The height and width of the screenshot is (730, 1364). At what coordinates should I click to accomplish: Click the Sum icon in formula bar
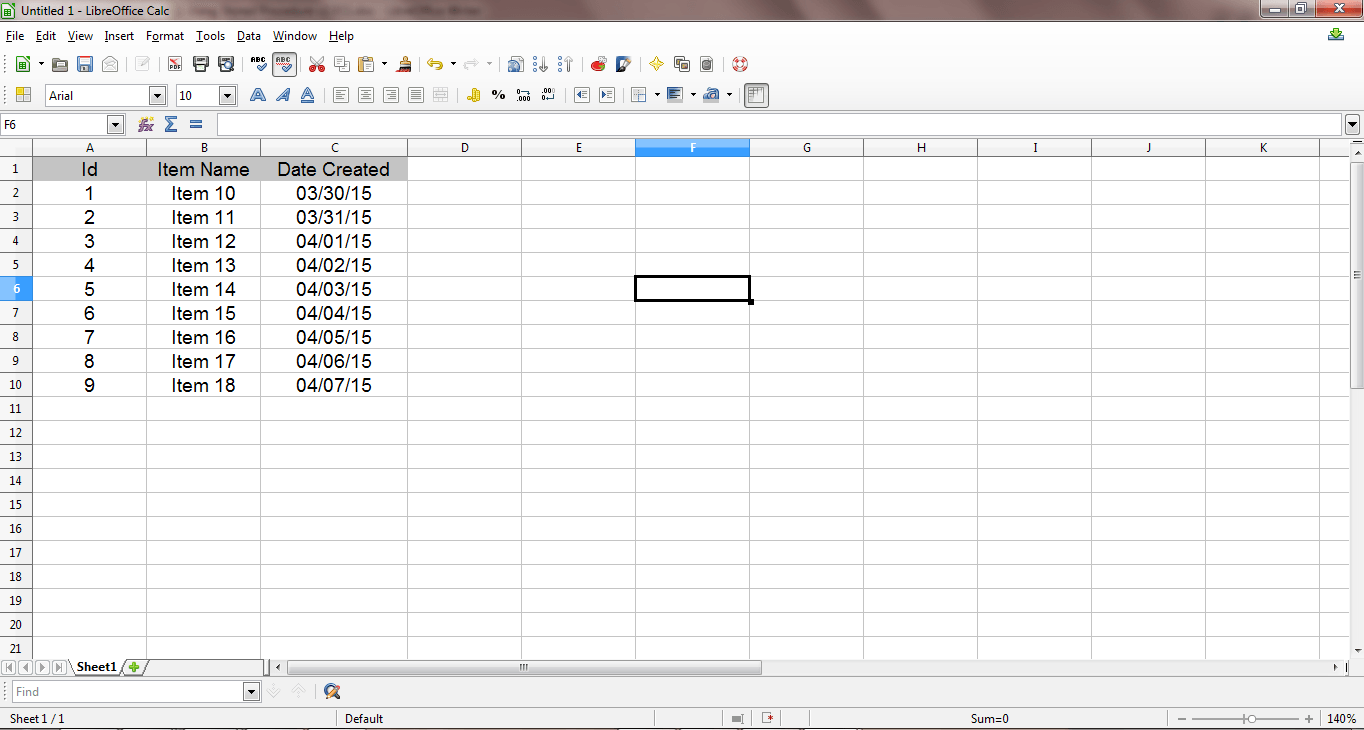pos(171,124)
